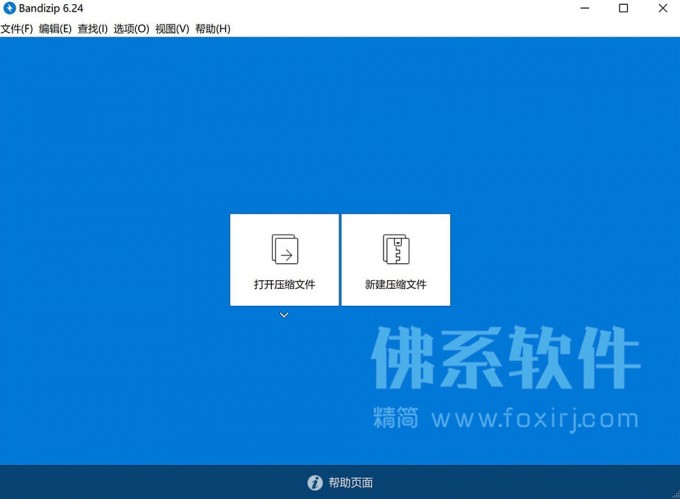Click the Bandizip logo in title bar
This screenshot has height=499, width=680.
[x=10, y=9]
